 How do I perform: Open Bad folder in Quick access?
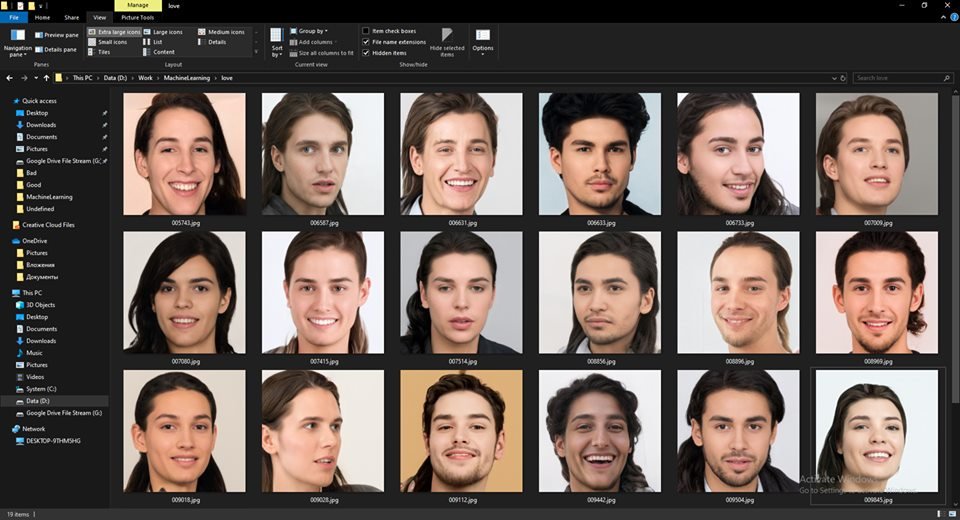click(x=27, y=173)
